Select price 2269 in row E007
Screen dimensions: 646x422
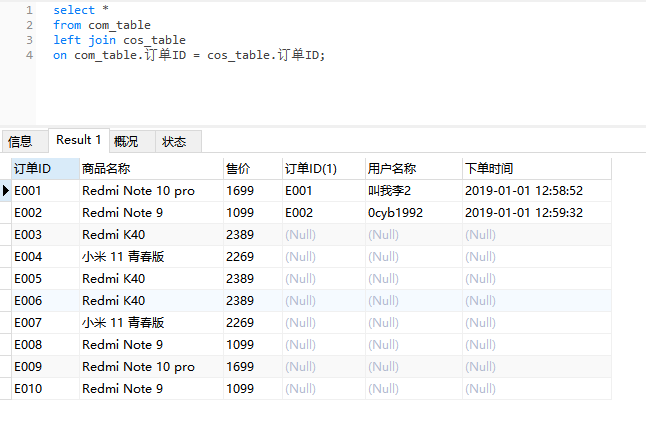tap(253, 323)
